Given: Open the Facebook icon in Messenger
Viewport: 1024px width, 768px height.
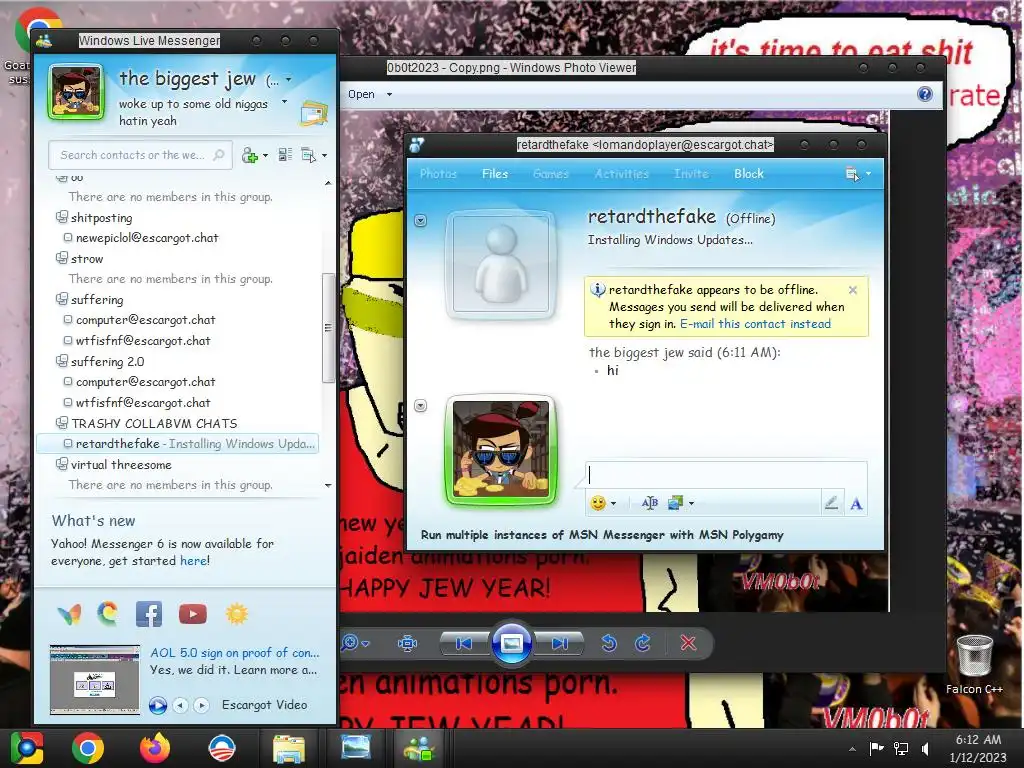Looking at the screenshot, I should pos(149,614).
